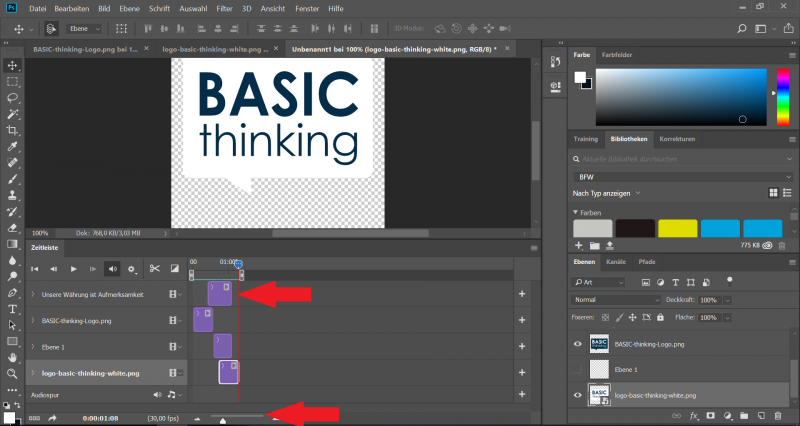Hide the logo-basic-thinking-white.png layer
Screen dimensions: 800x426
578,395
